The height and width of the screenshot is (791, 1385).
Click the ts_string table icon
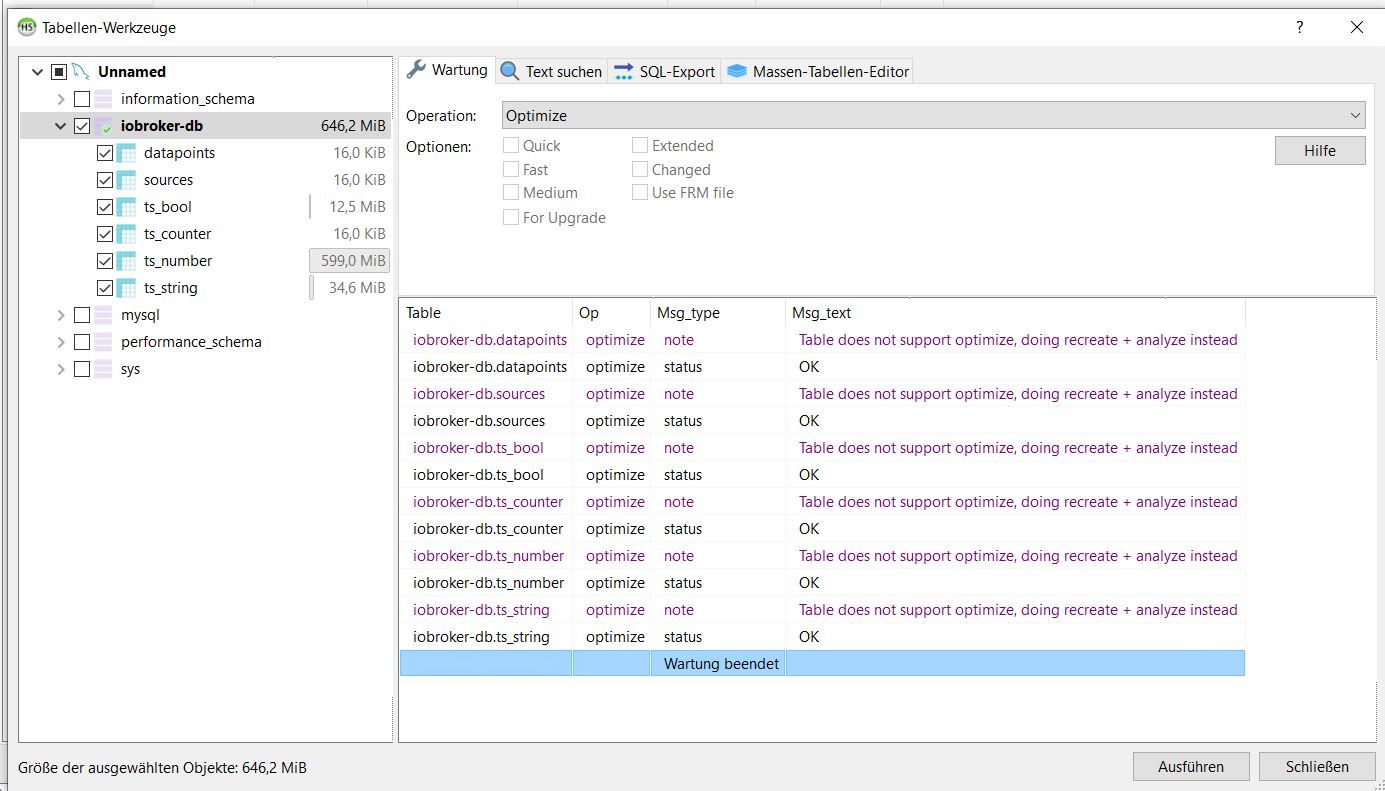126,288
